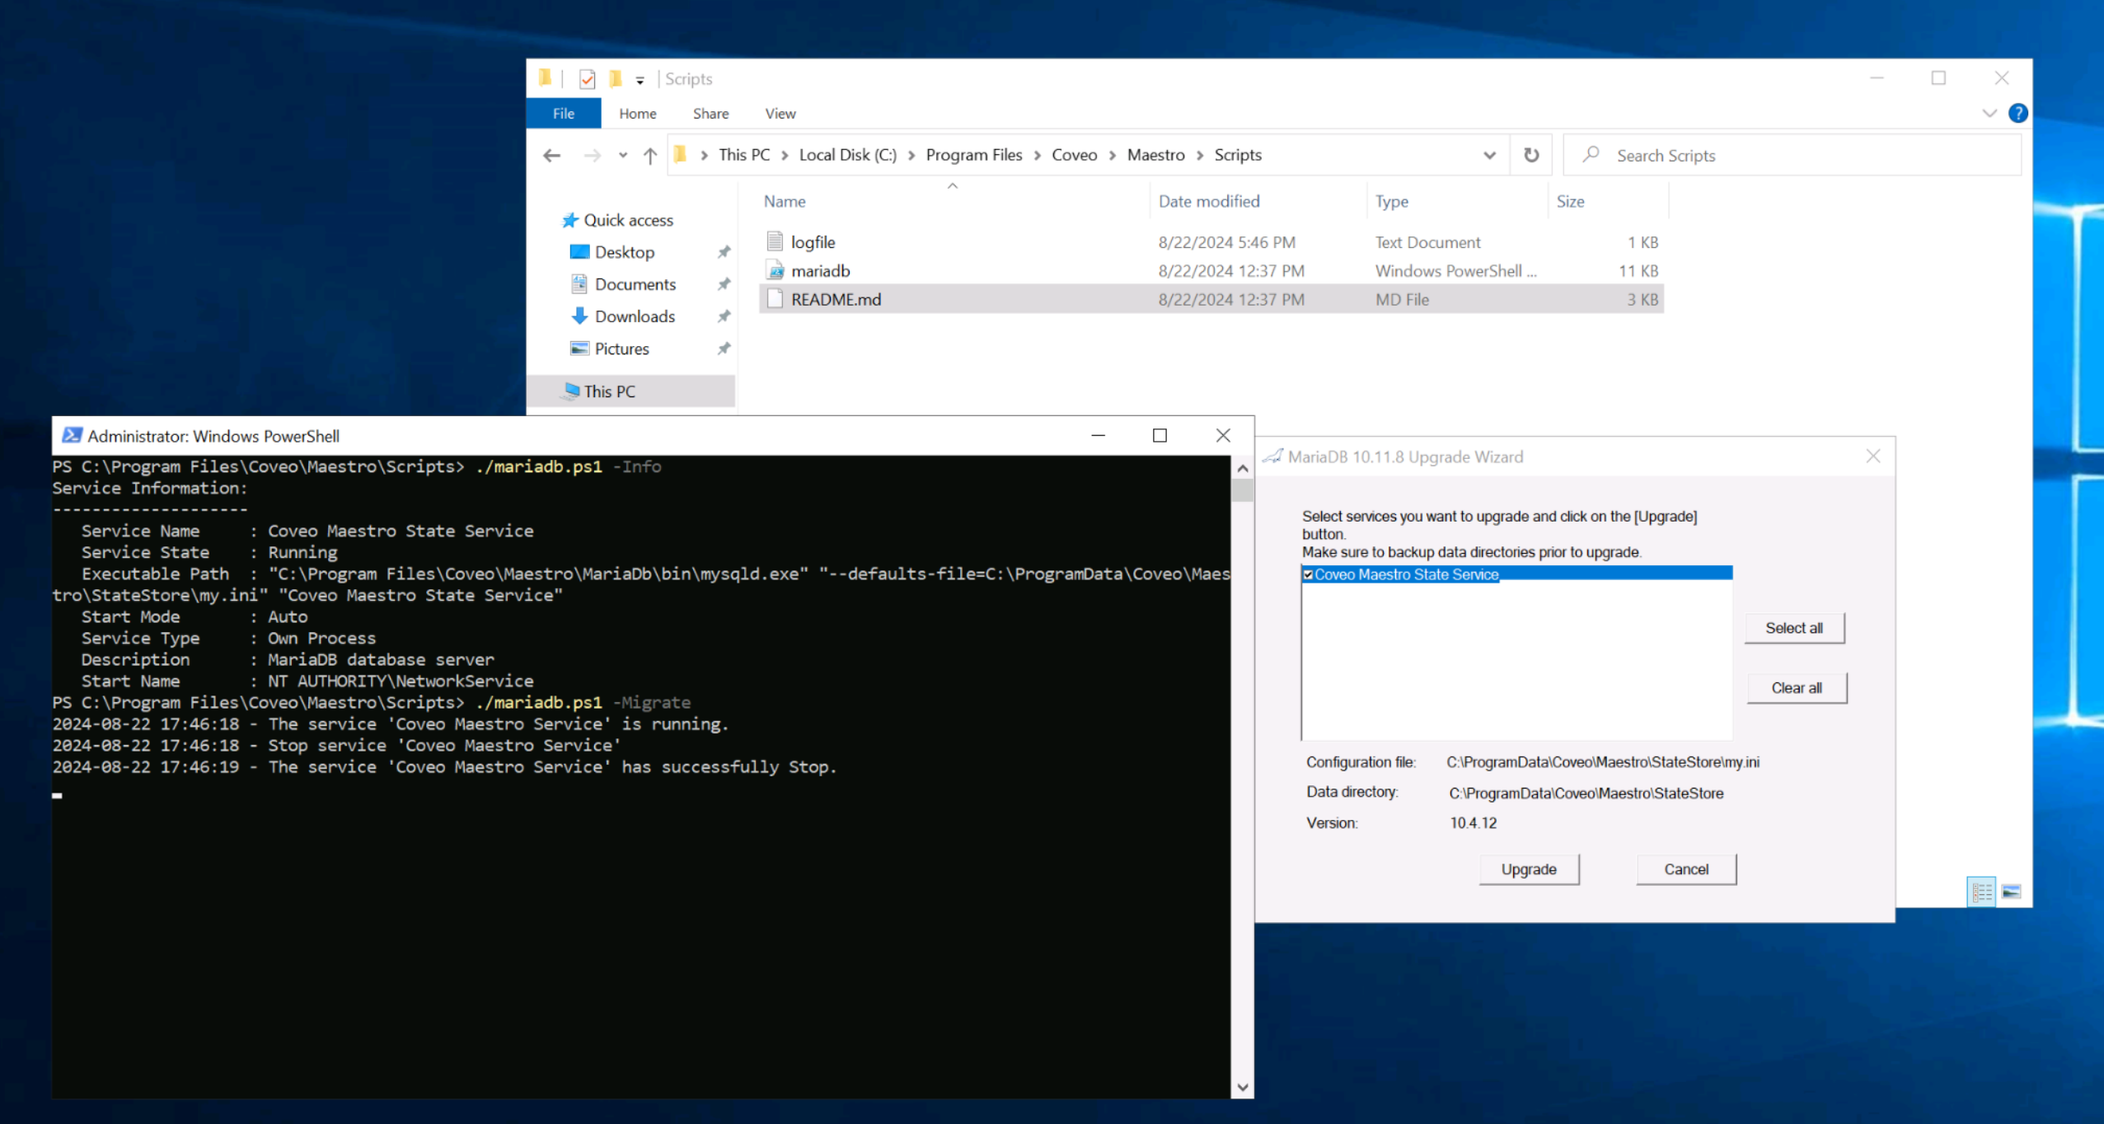Open Customize Quick Access Toolbar dropdown
Screen dimensions: 2104x1124
point(640,80)
